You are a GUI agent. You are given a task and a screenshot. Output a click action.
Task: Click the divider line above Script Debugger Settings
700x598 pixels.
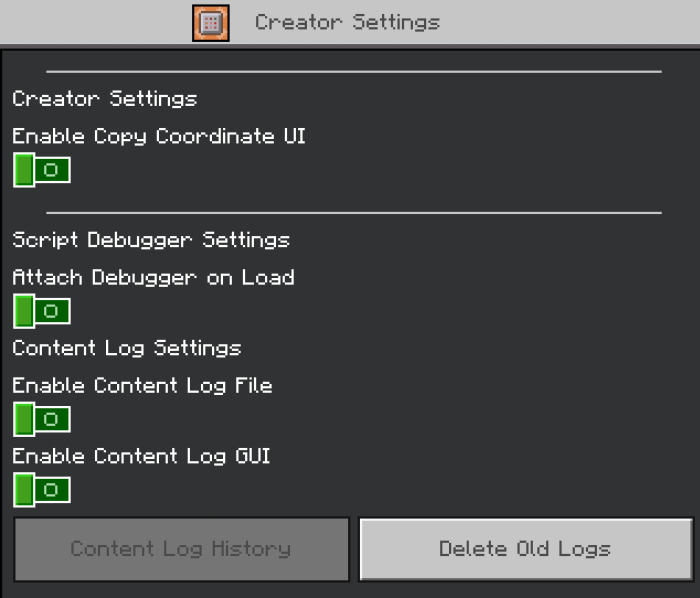click(x=353, y=213)
